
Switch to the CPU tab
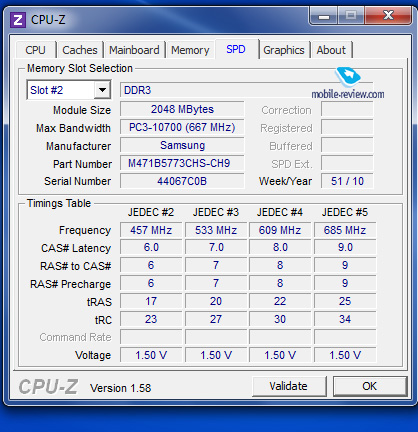tap(35, 50)
